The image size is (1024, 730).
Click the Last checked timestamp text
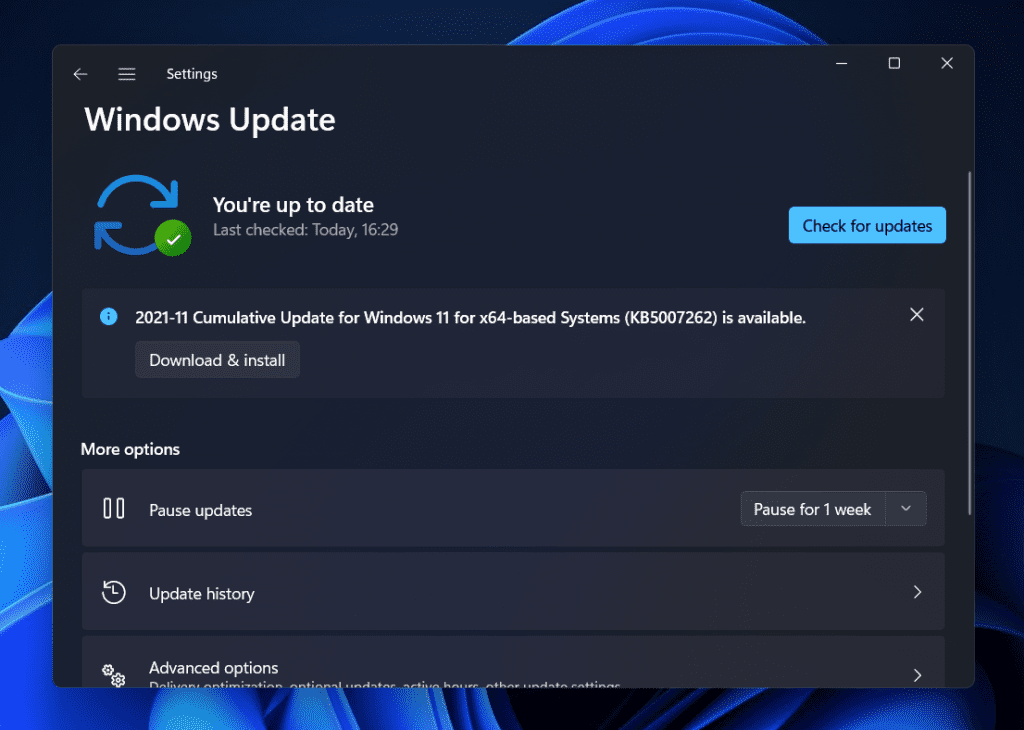[x=305, y=229]
